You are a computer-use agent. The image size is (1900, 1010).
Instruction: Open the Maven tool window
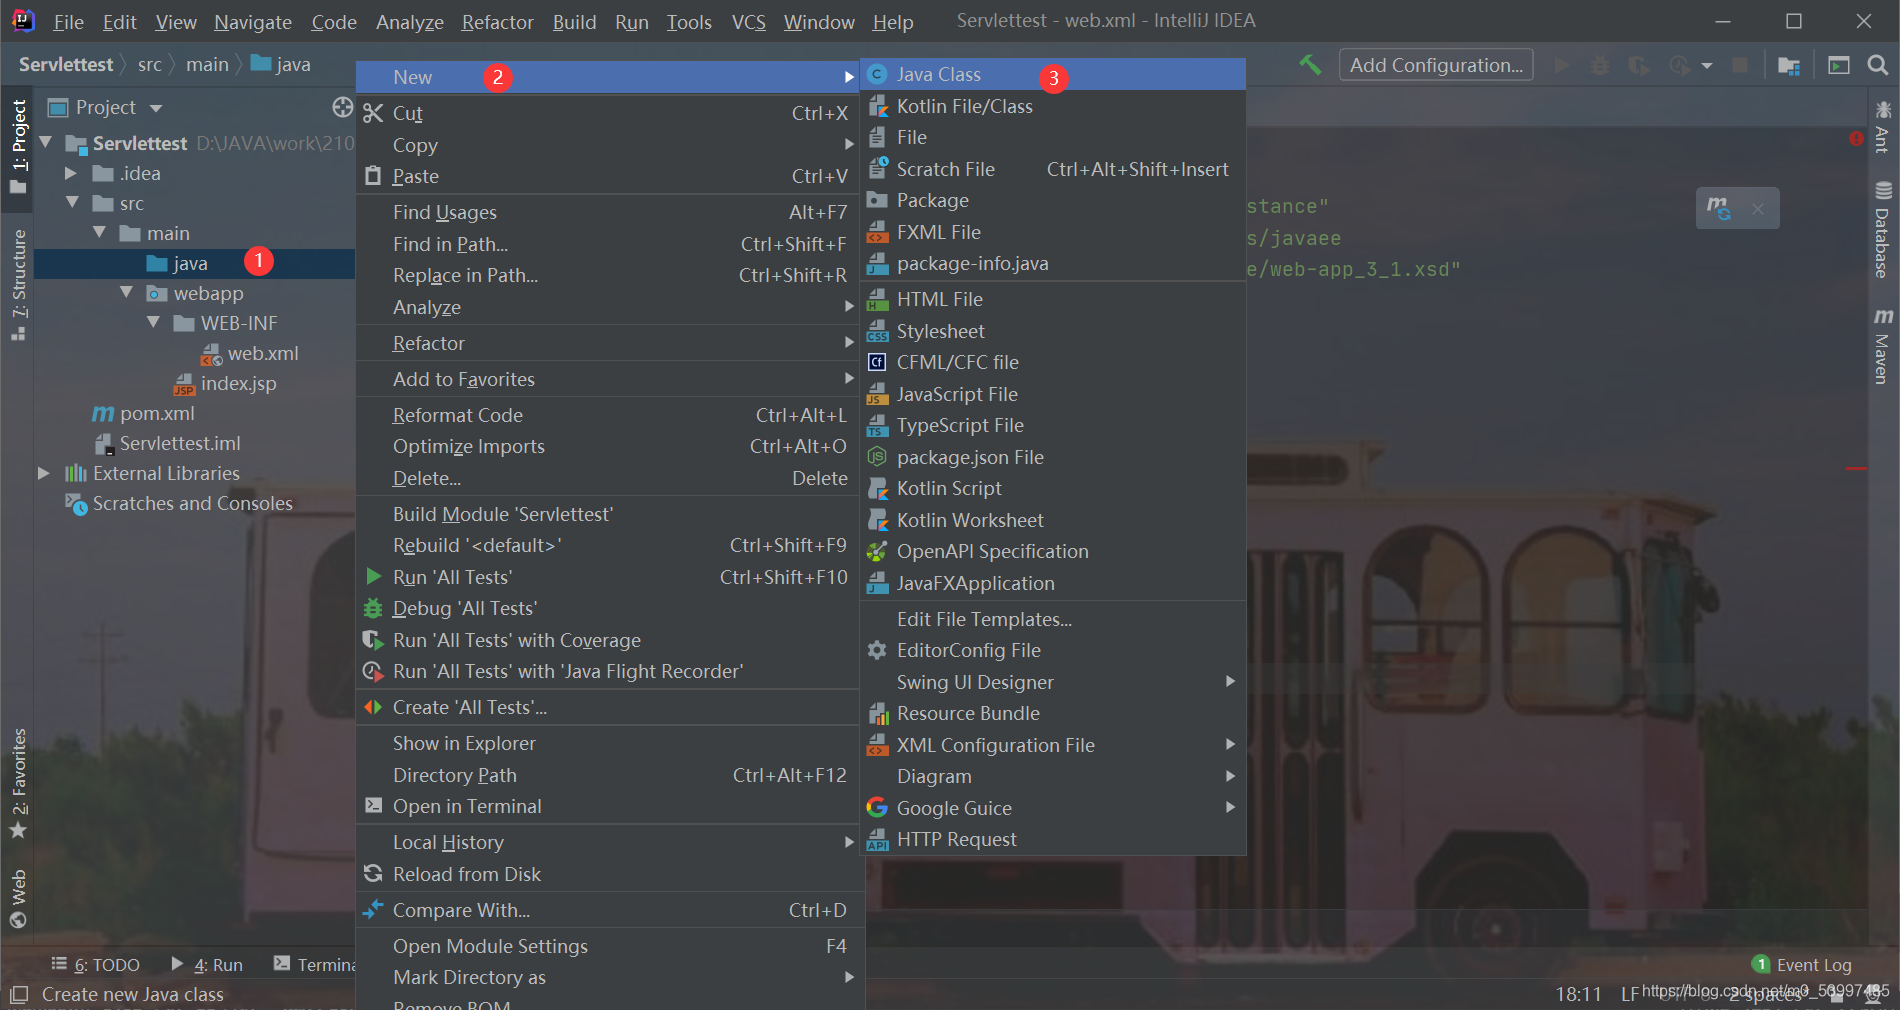tap(1883, 346)
